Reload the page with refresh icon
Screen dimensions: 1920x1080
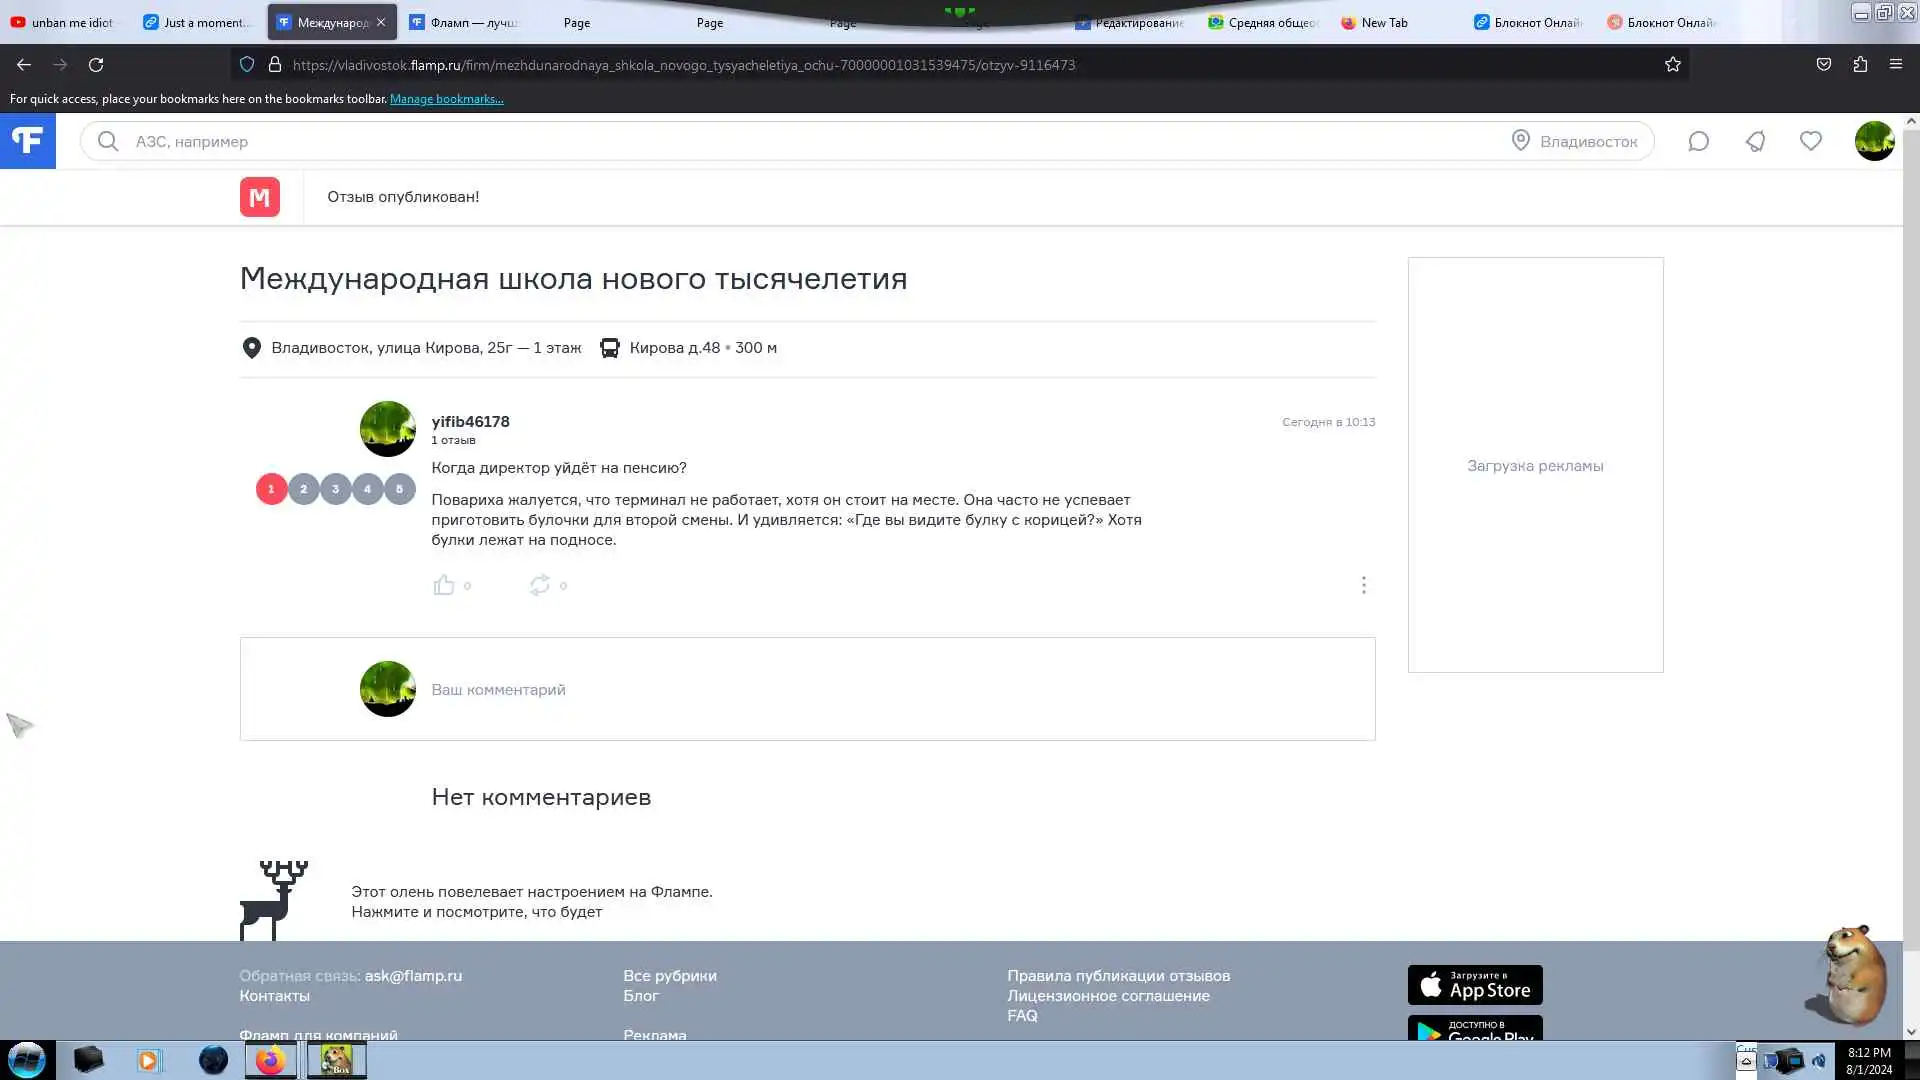[x=96, y=64]
